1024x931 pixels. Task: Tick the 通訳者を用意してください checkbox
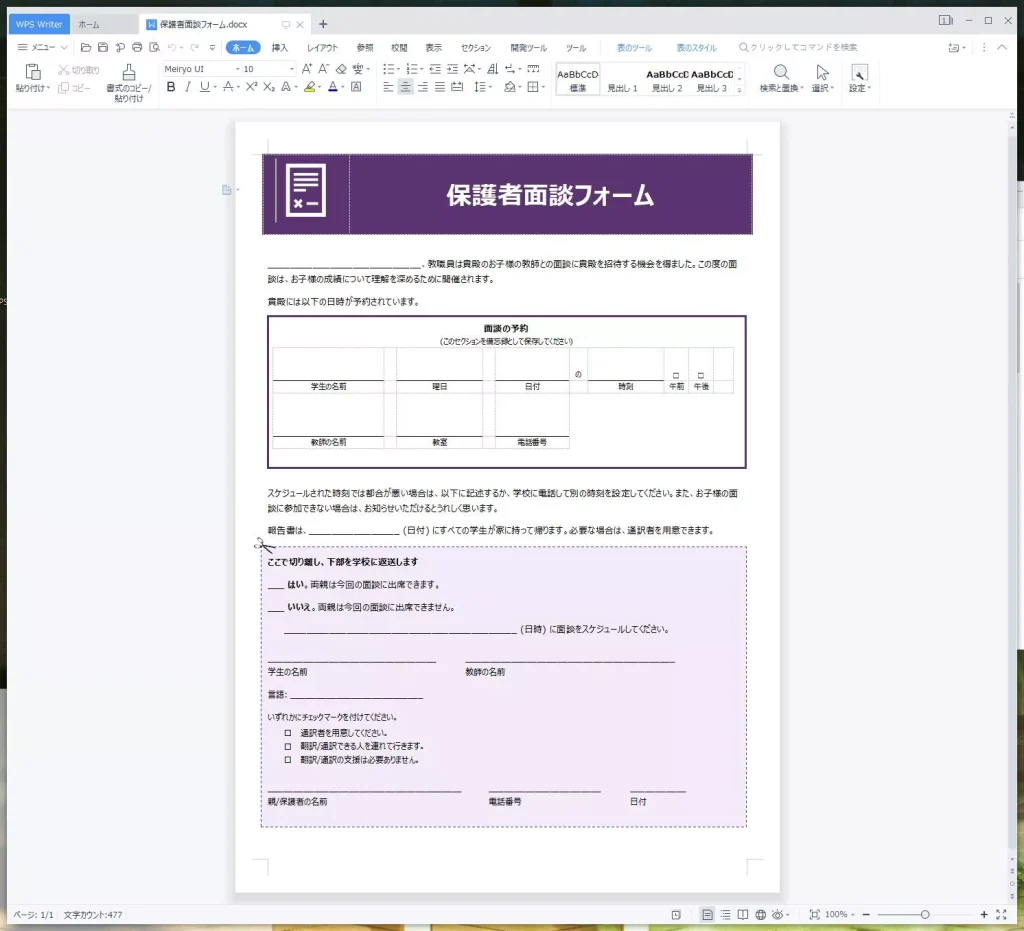(288, 733)
